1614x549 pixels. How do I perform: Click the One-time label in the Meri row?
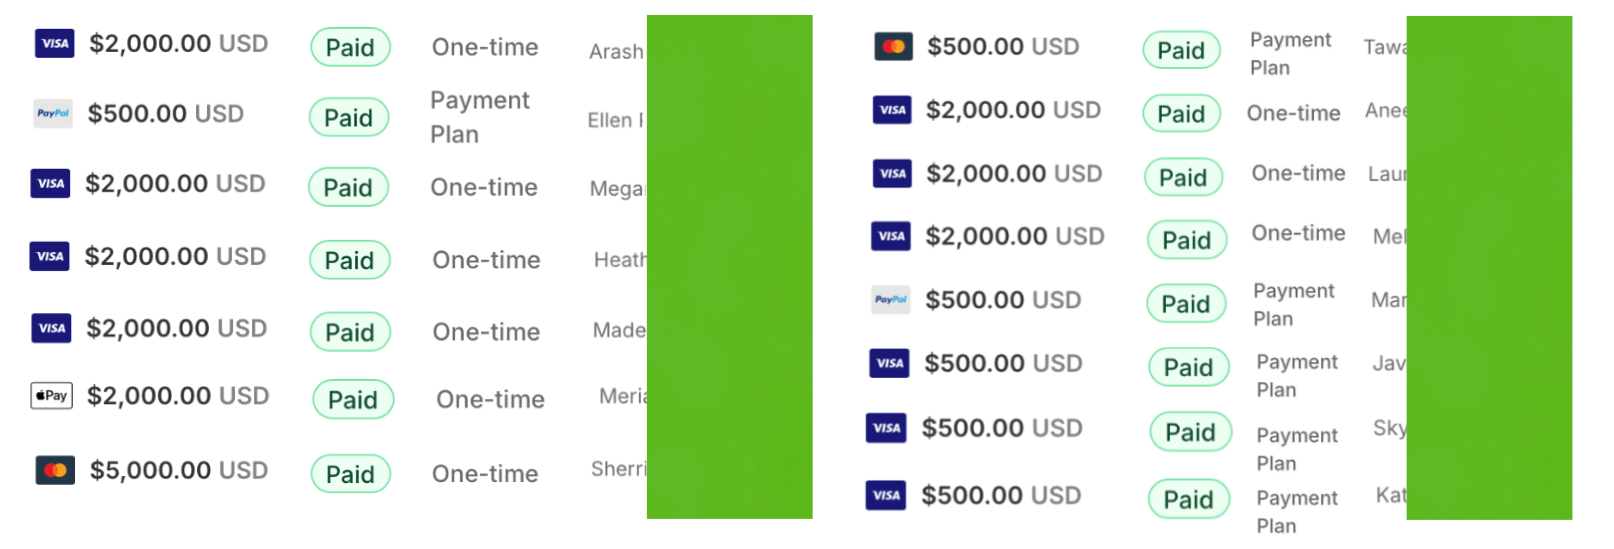click(490, 400)
